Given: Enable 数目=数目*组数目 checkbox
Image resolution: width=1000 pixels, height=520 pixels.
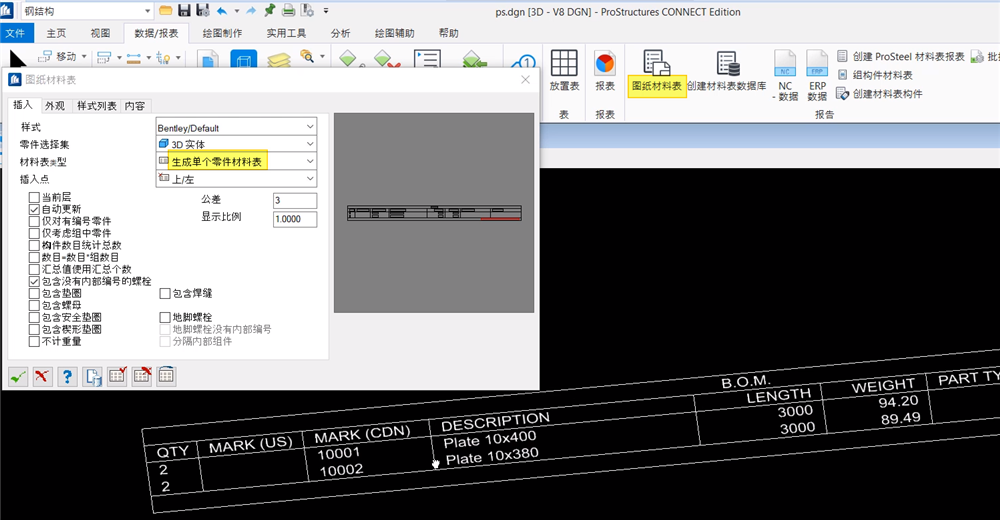Looking at the screenshot, I should coord(34,258).
